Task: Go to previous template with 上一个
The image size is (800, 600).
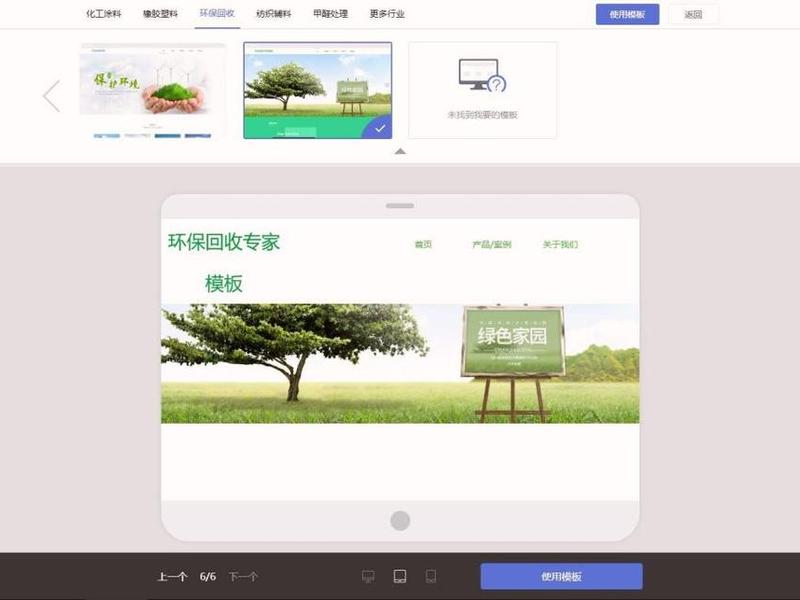Action: pos(172,577)
